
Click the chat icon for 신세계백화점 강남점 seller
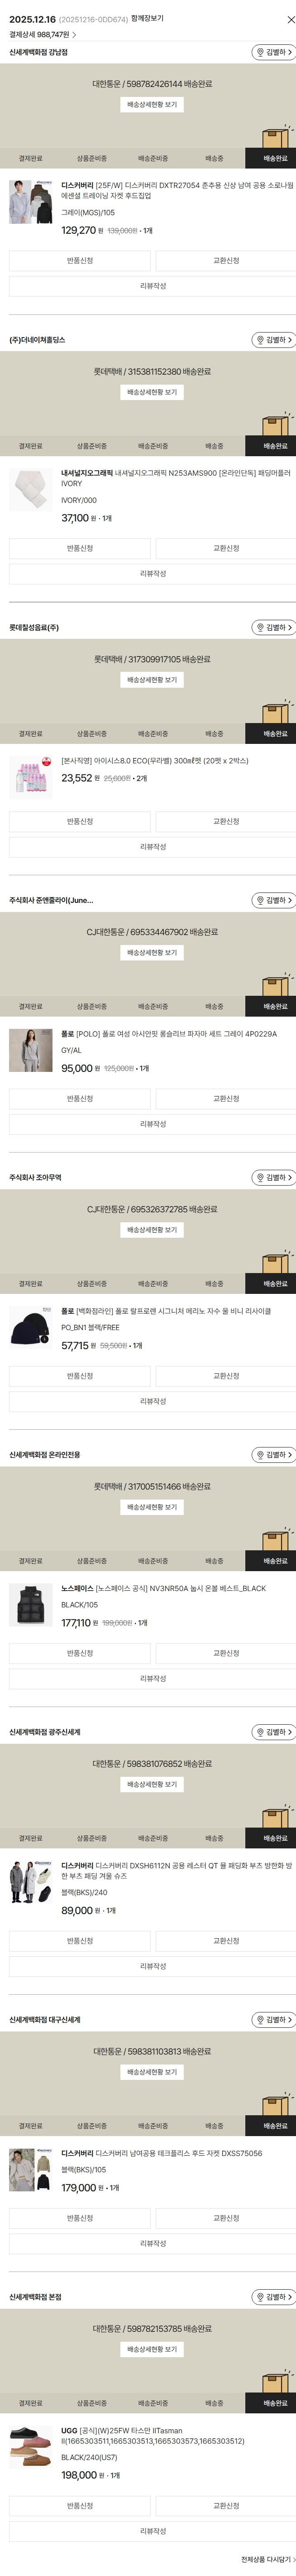(273, 52)
